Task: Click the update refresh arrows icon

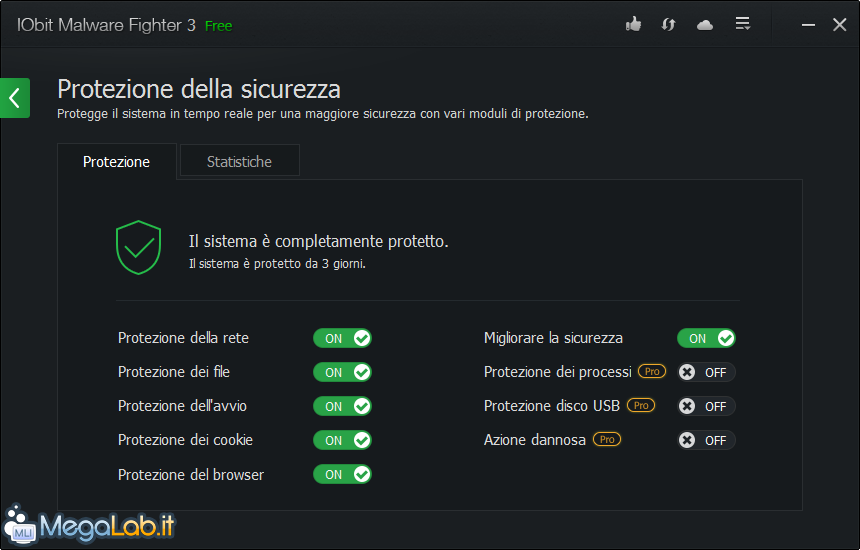Action: click(x=668, y=25)
